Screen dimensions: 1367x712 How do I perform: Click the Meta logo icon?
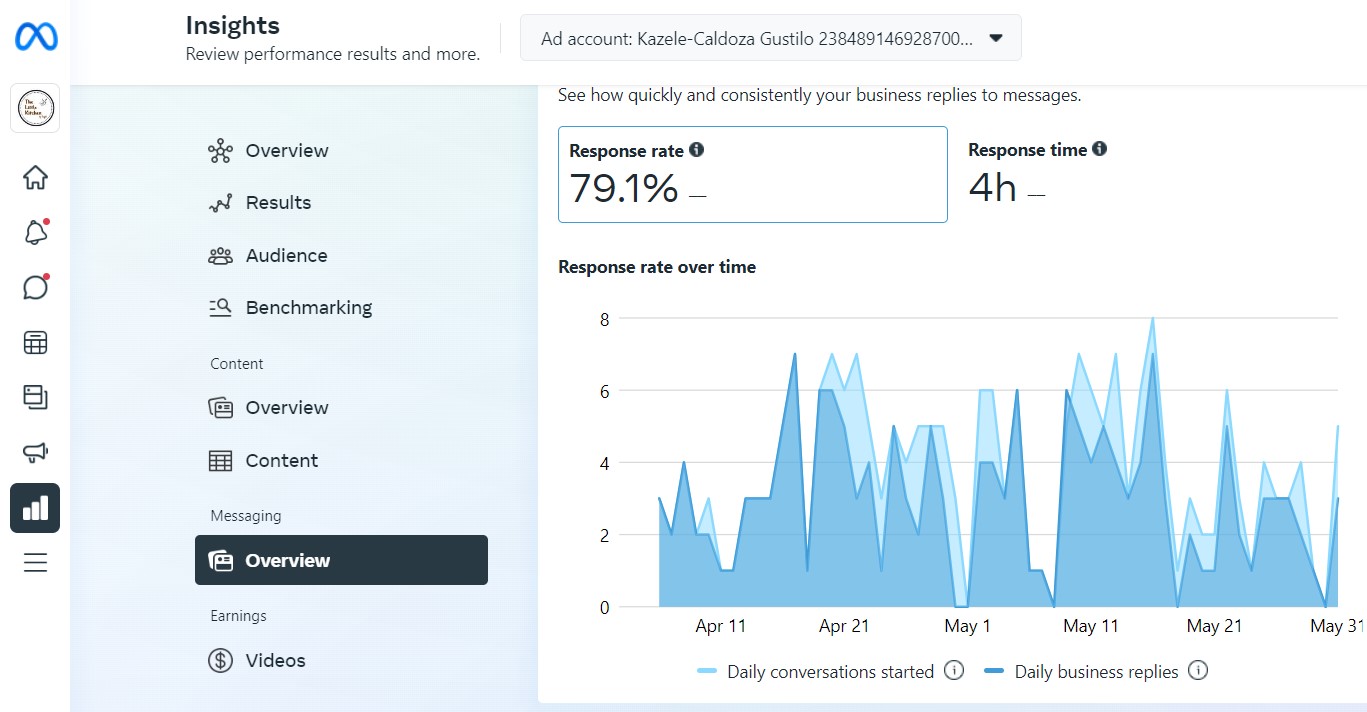36,38
